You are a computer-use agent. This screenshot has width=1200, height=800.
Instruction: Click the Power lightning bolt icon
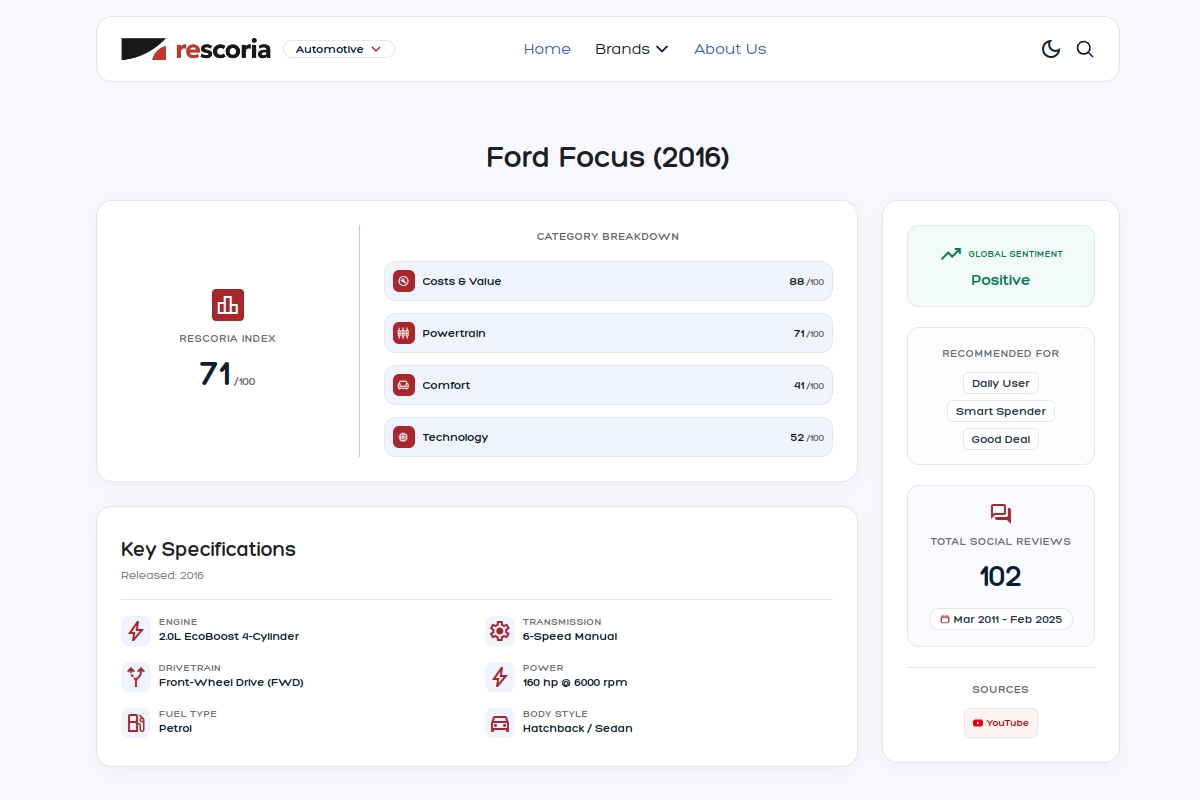pos(500,677)
